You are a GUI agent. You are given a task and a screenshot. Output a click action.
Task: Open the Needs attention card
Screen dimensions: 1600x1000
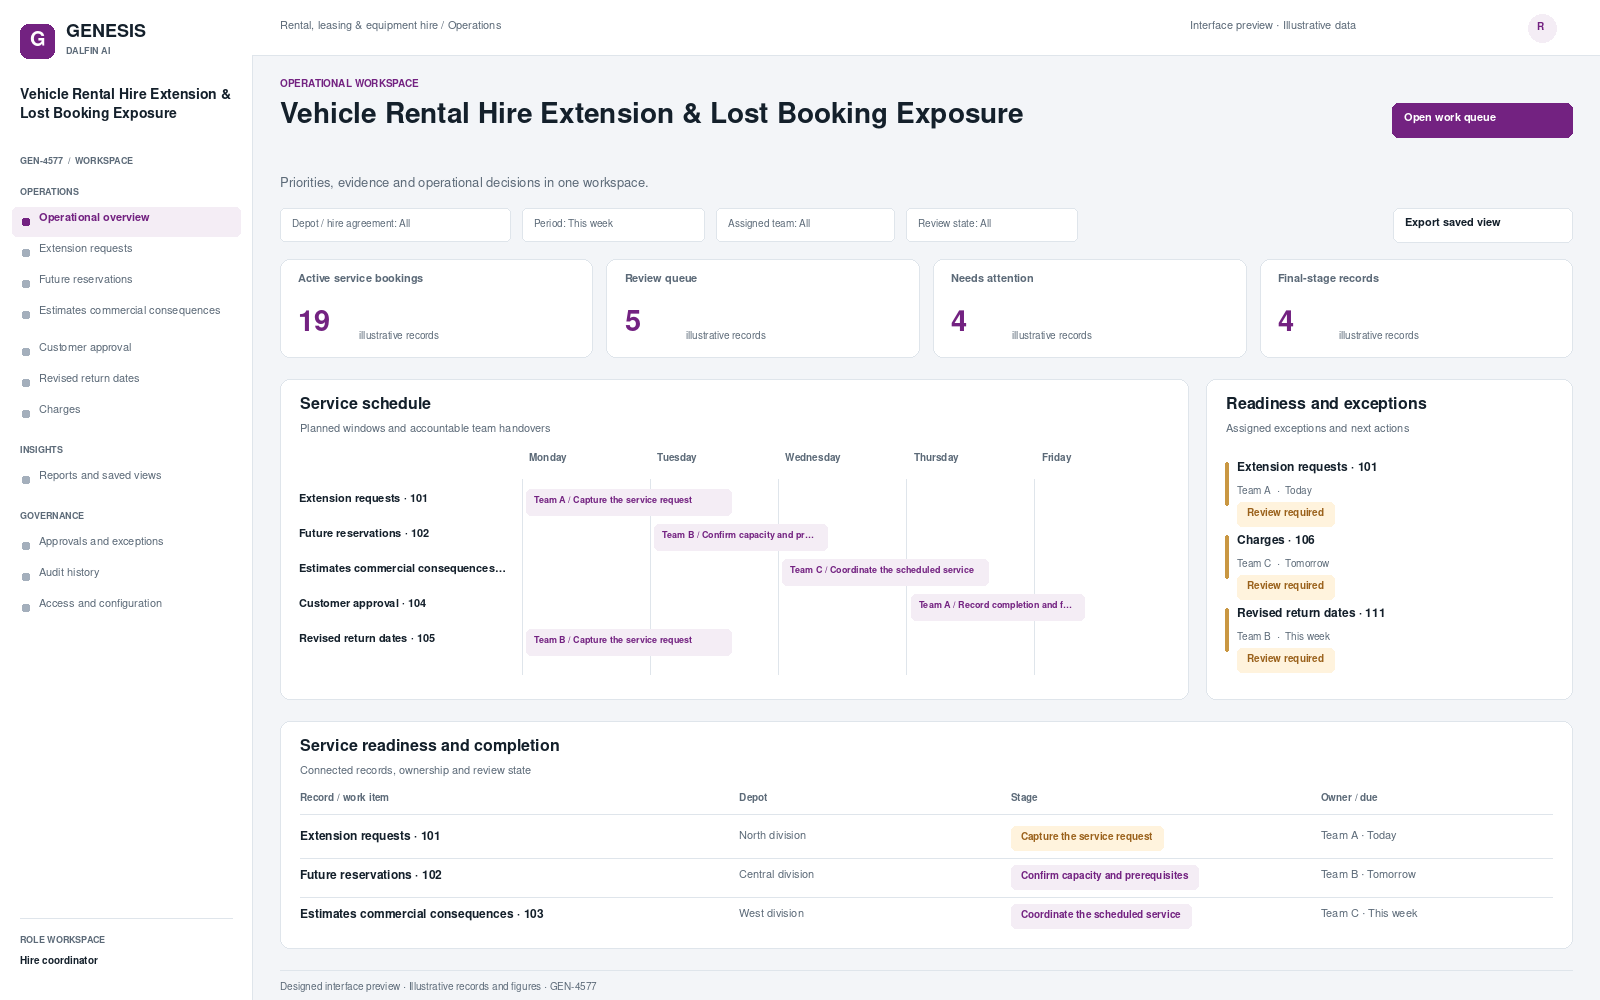1089,308
